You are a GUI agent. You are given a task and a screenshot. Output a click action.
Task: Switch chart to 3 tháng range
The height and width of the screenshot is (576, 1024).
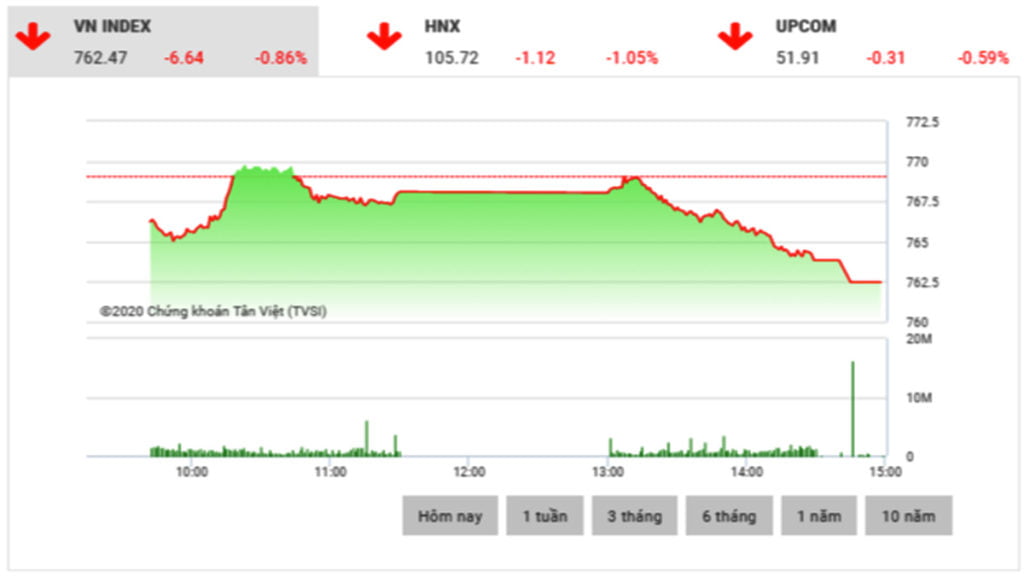coord(634,516)
